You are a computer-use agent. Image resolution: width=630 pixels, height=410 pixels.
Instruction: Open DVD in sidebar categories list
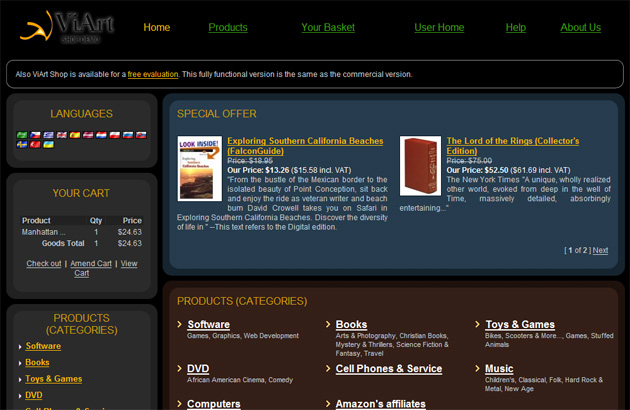click(33, 396)
